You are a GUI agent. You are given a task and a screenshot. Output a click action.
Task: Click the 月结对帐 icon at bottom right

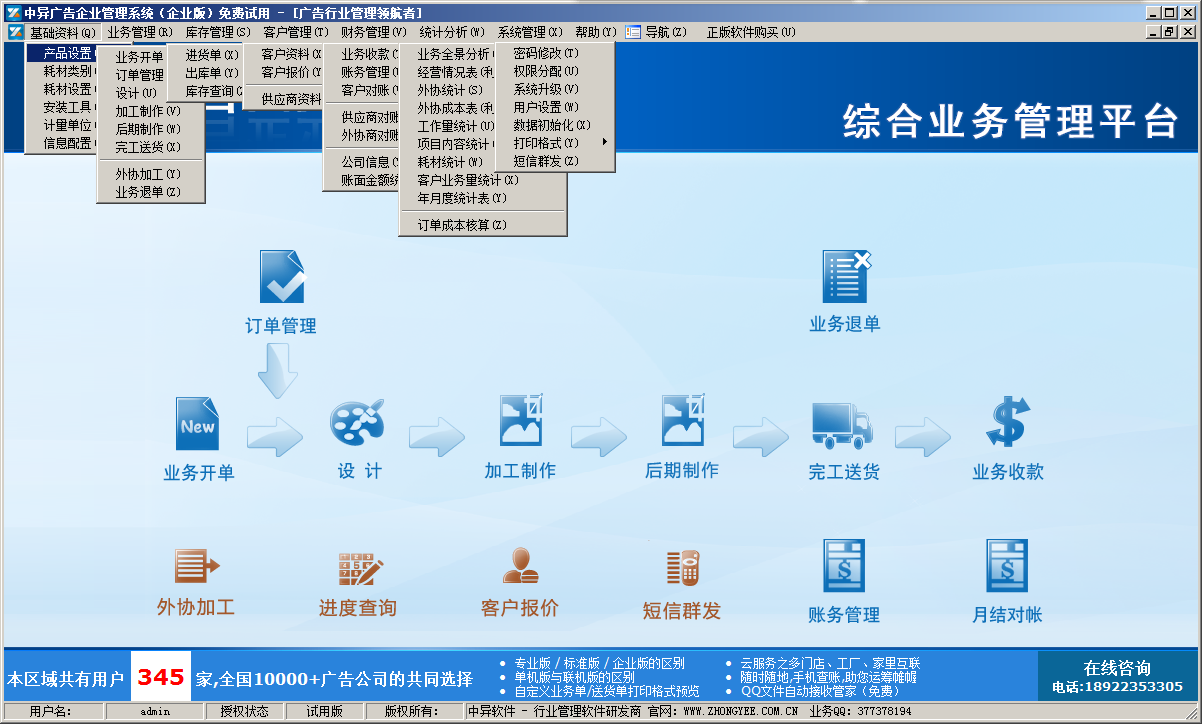(1005, 567)
